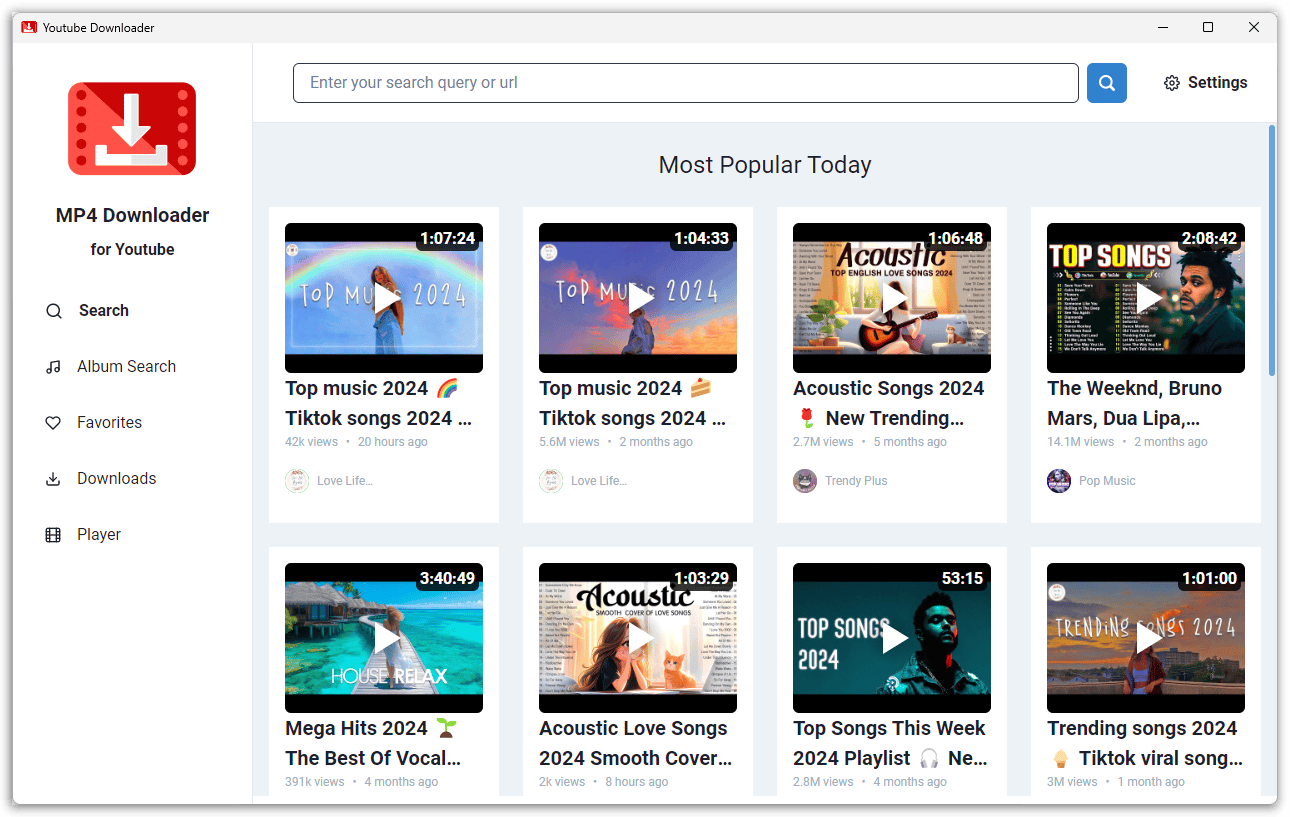Open title 'The Weeknd, Bruno Mars, Dua Lipa'
The width and height of the screenshot is (1290, 817).
coord(1135,403)
